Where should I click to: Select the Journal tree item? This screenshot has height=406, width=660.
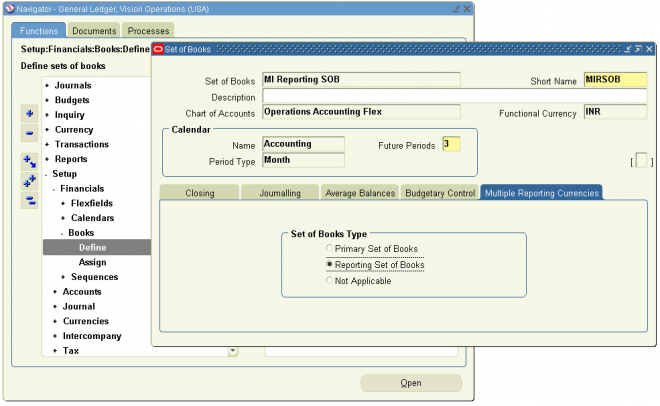(79, 306)
